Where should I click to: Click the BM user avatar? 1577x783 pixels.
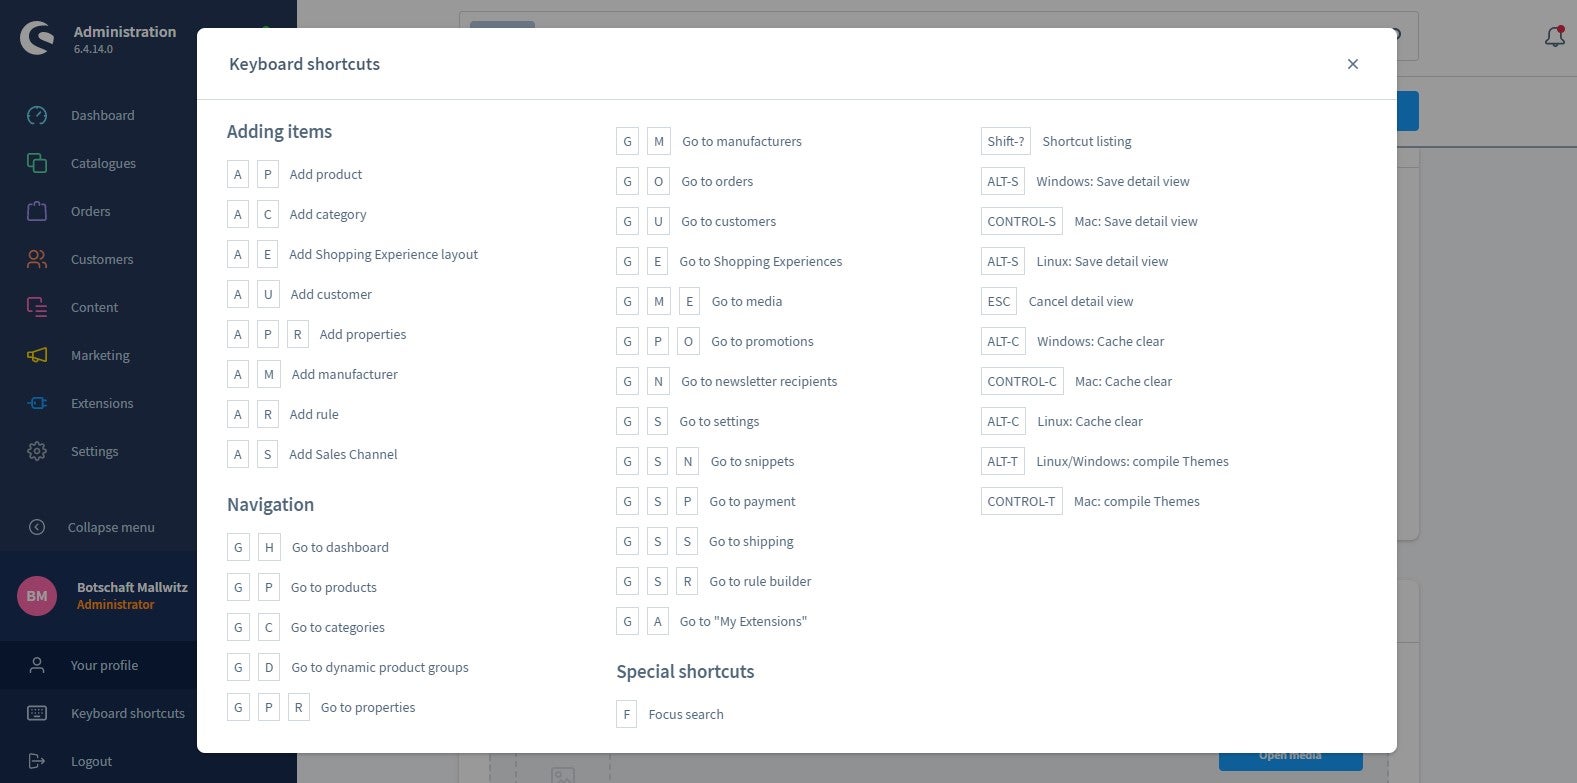pyautogui.click(x=37, y=596)
